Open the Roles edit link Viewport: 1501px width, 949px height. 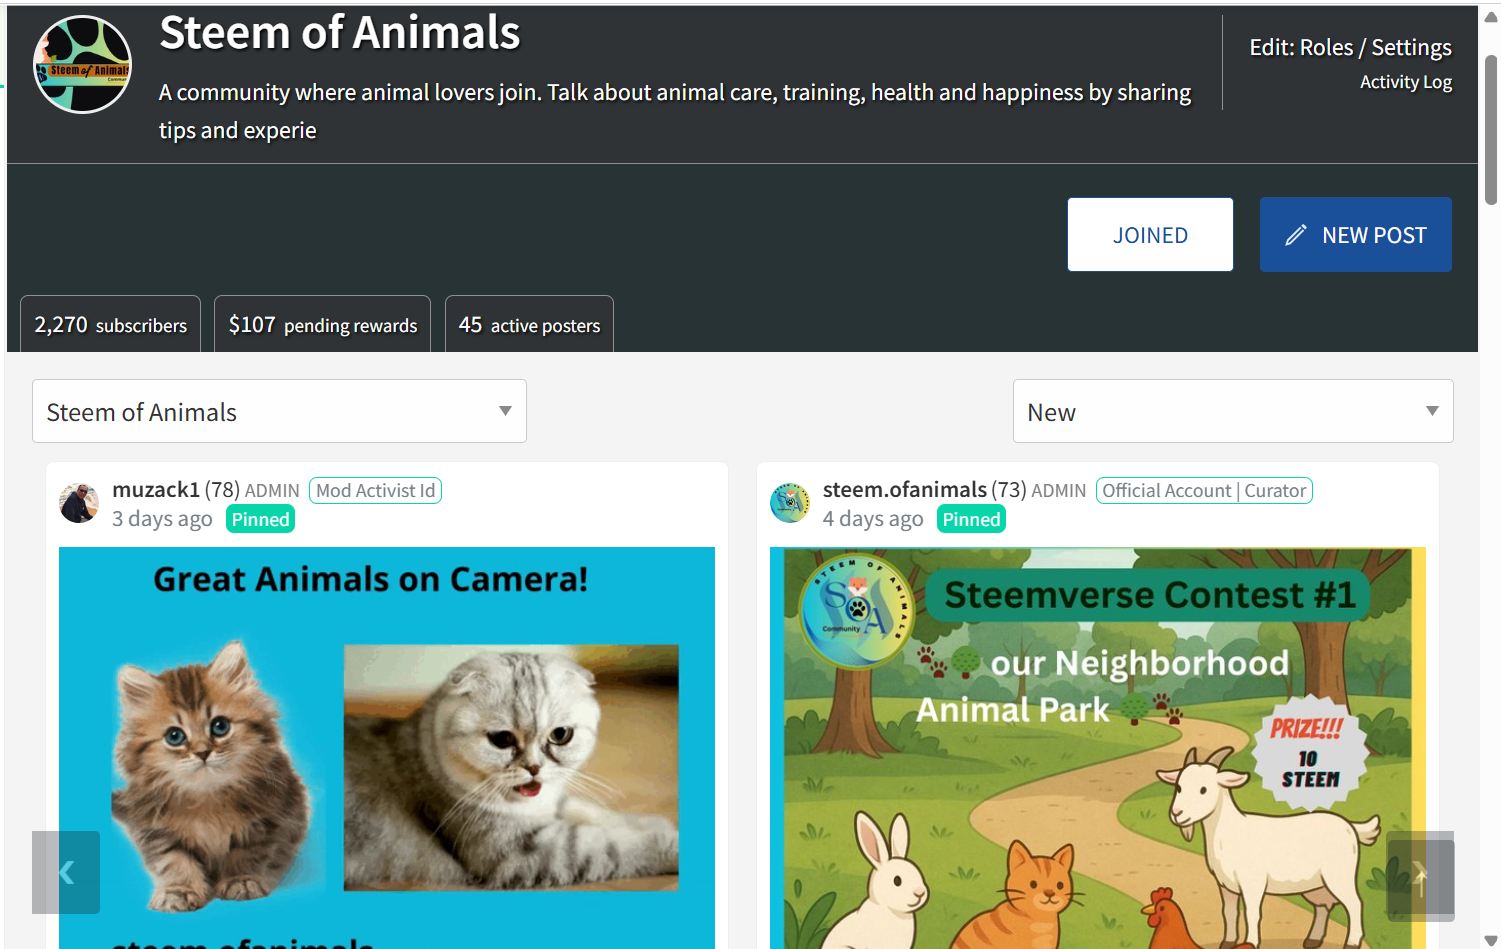pyautogui.click(x=1326, y=48)
